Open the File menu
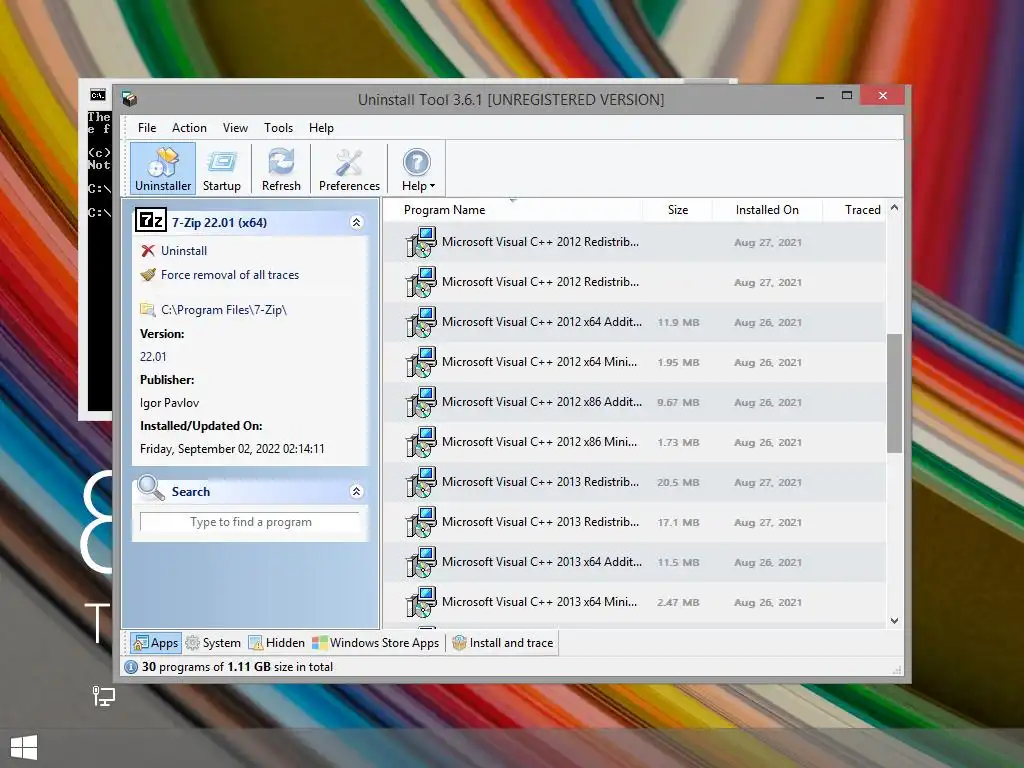Screen dimensions: 1024x768 pyautogui.click(x=147, y=128)
